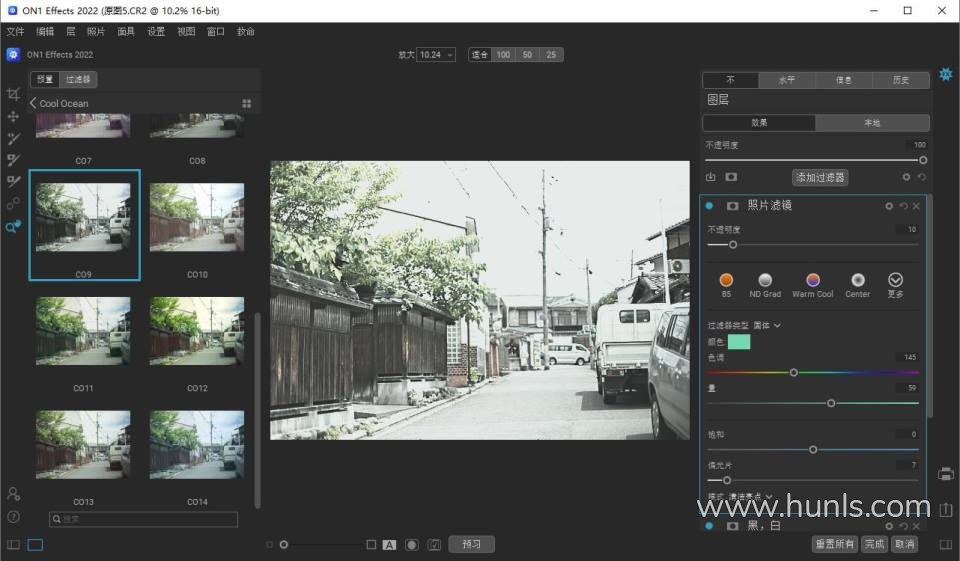The width and height of the screenshot is (960, 561).
Task: Open the 文件 menu
Action: [x=15, y=31]
